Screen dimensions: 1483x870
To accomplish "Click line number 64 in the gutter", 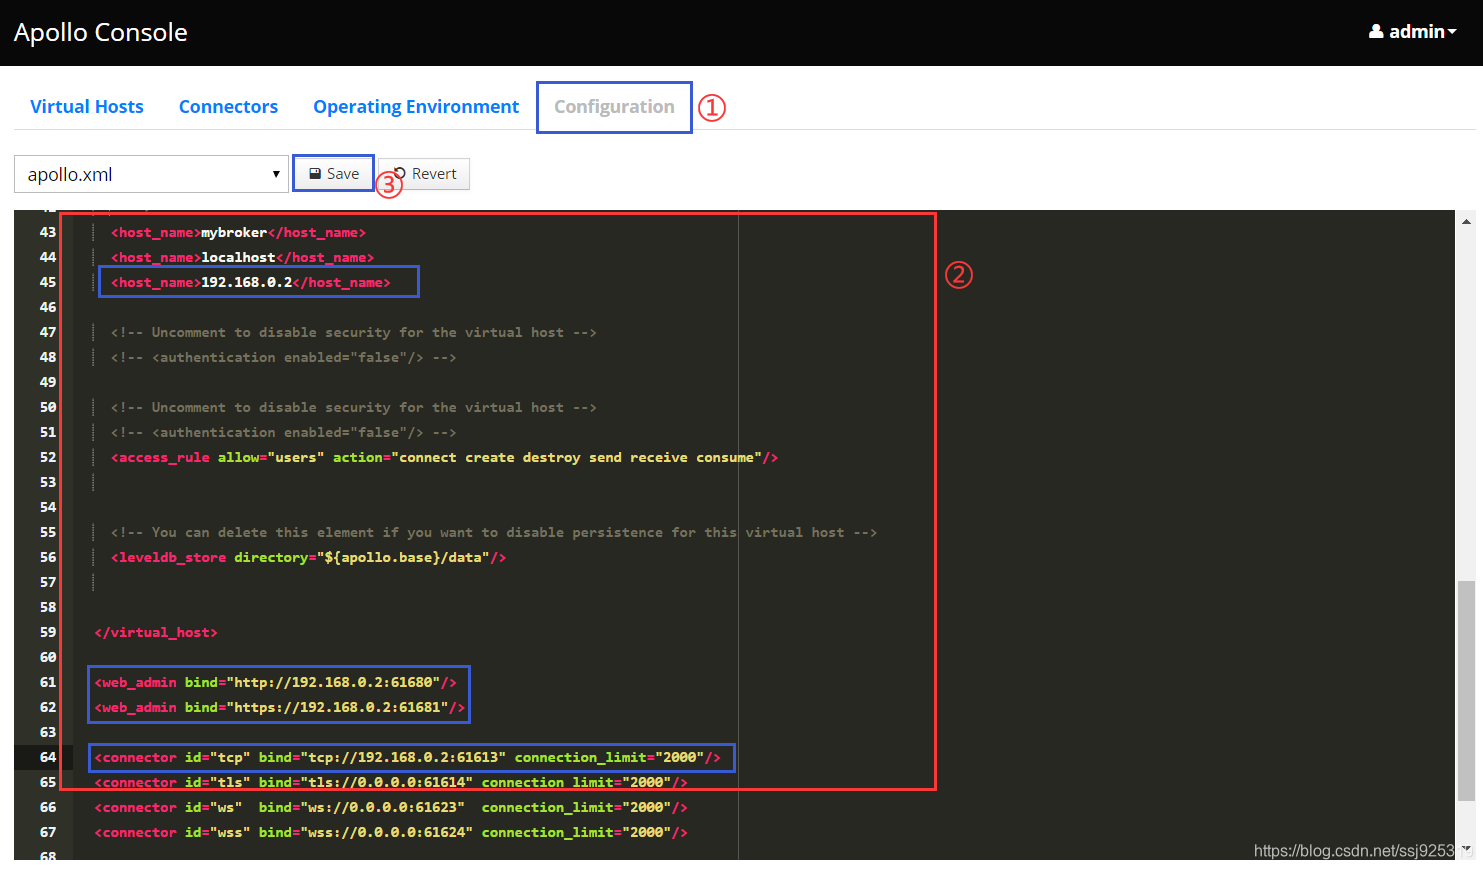I will point(48,757).
